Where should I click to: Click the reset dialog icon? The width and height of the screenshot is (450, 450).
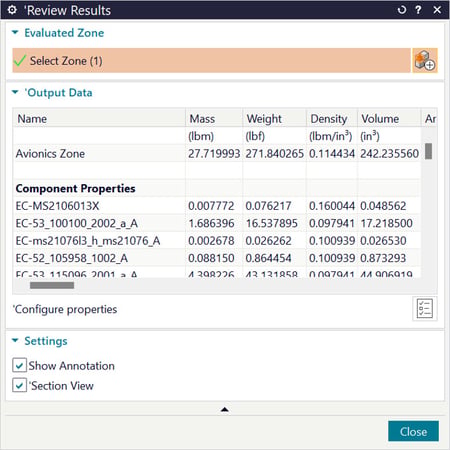pyautogui.click(x=402, y=10)
